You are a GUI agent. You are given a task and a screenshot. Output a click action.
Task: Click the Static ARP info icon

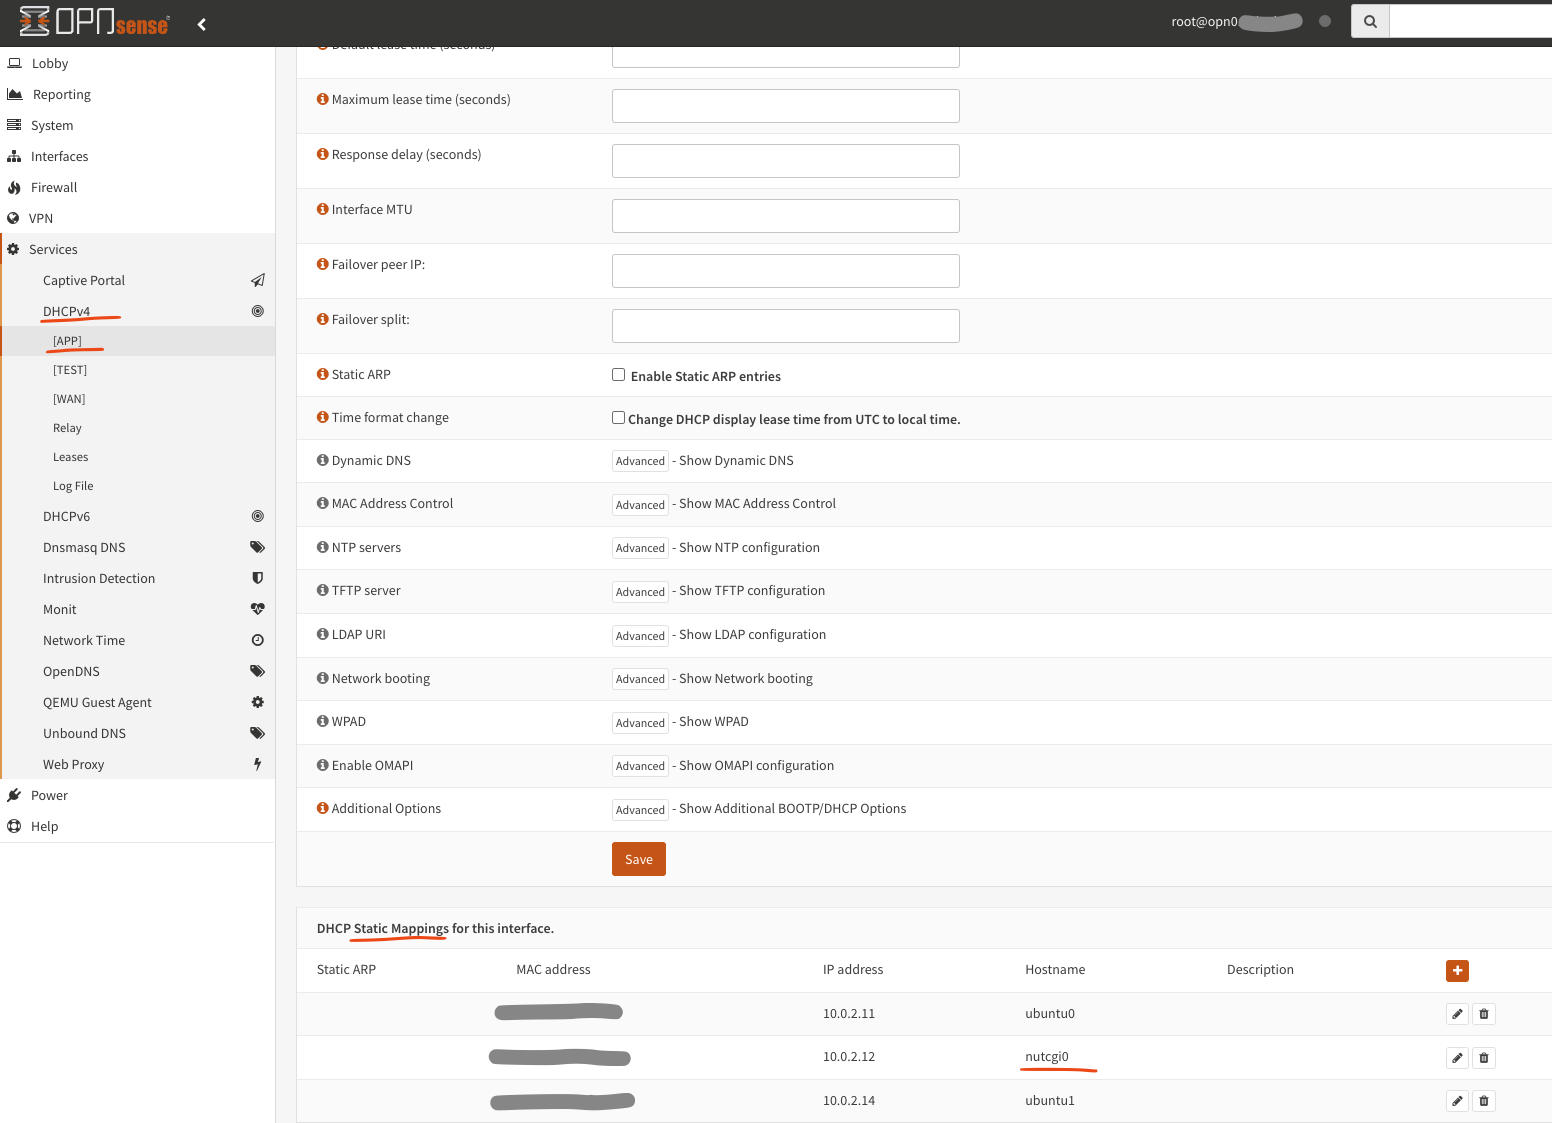click(322, 374)
